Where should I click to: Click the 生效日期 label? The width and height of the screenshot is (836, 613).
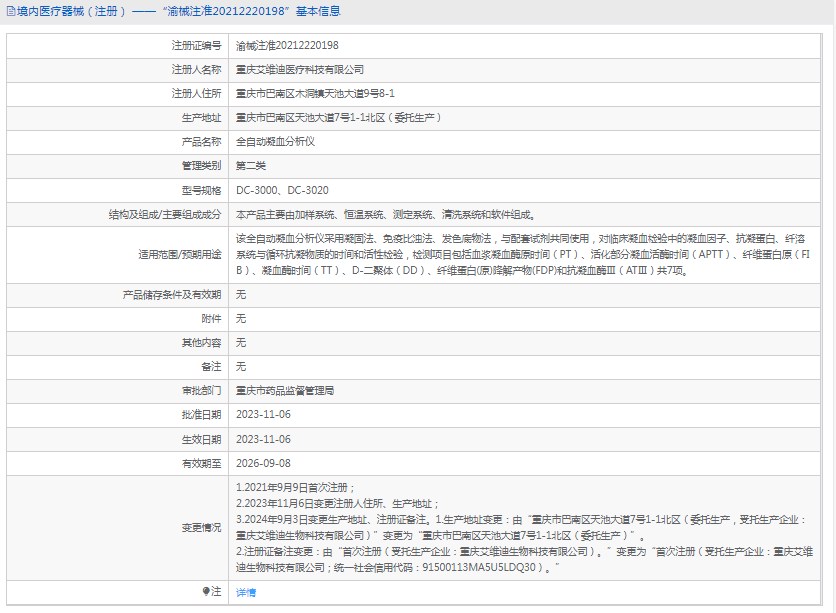click(202, 439)
